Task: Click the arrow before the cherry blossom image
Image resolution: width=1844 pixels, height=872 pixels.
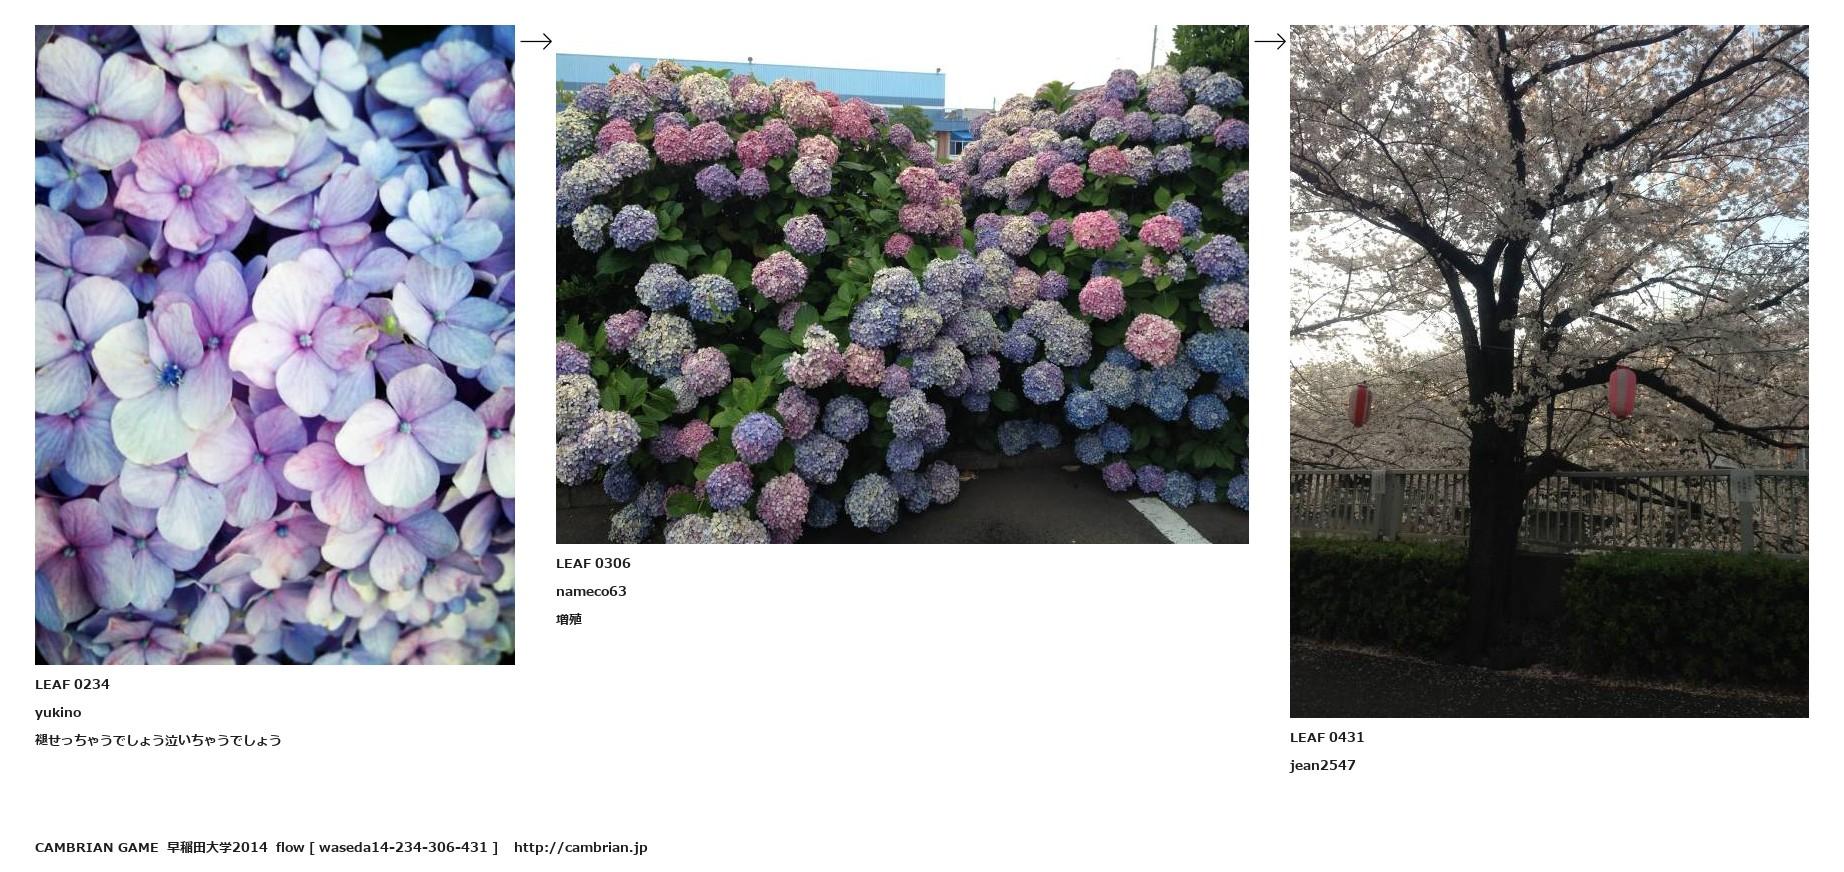Action: pos(1270,41)
